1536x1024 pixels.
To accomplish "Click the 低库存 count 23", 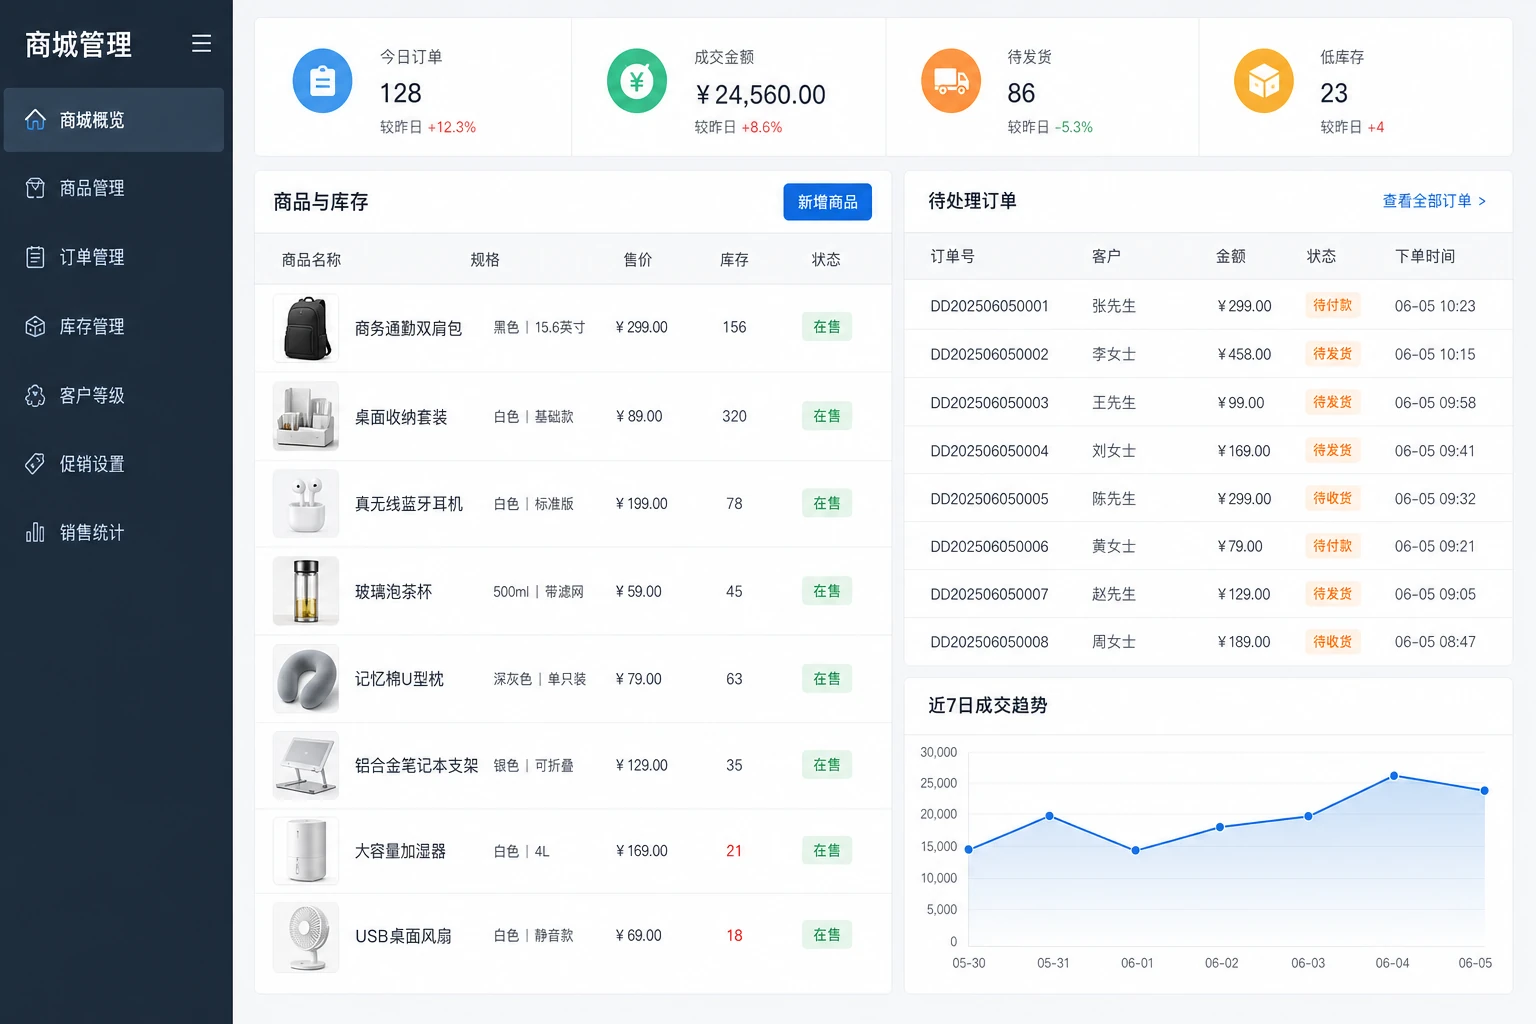I will tap(1334, 93).
